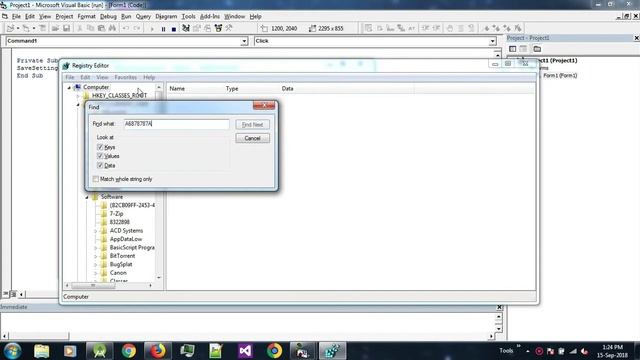Viewport: 640px width, 360px height.
Task: Click the Undo toolbar icon
Action: coord(126,28)
